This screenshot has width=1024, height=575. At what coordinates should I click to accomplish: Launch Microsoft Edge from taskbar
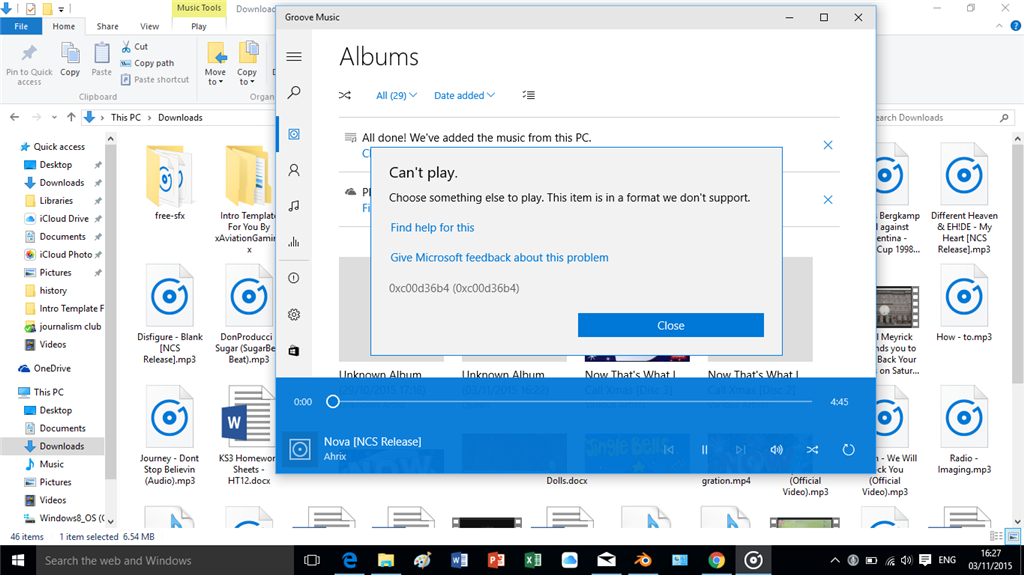coord(349,561)
